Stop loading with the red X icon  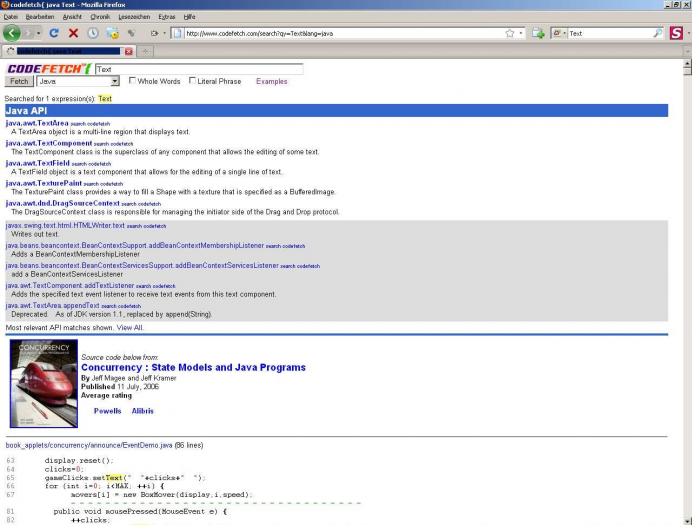[73, 33]
